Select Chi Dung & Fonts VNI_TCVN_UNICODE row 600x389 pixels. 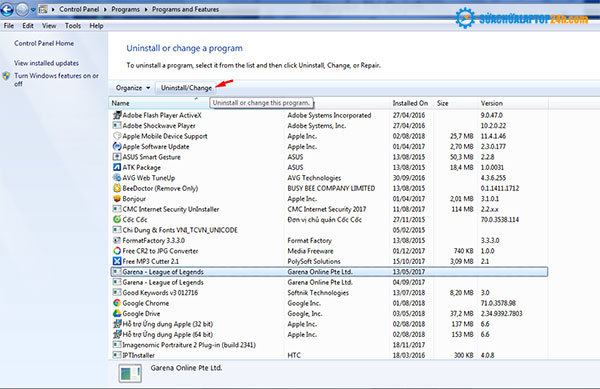[329, 230]
